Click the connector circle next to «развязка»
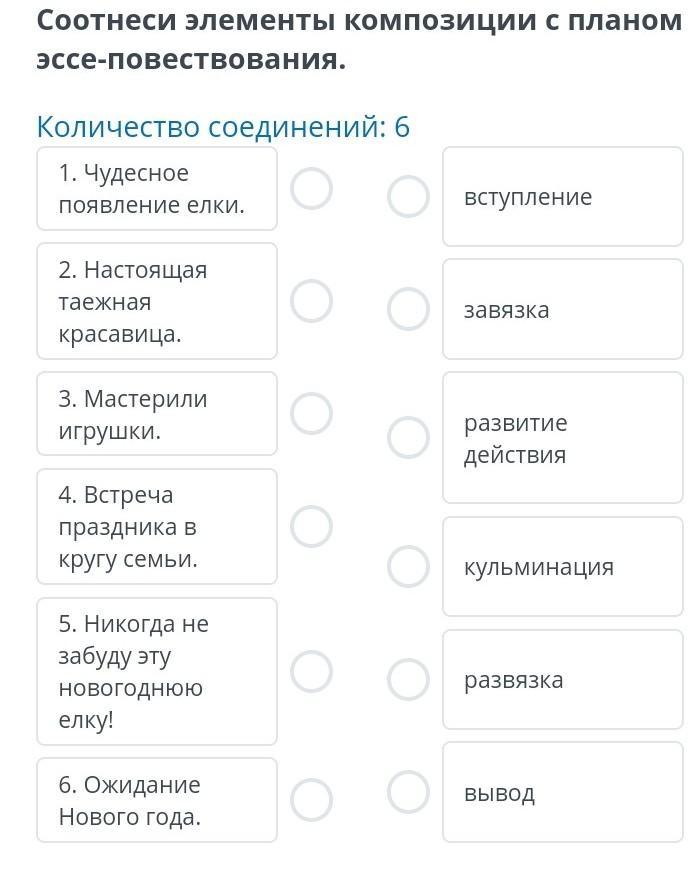 (x=408, y=679)
